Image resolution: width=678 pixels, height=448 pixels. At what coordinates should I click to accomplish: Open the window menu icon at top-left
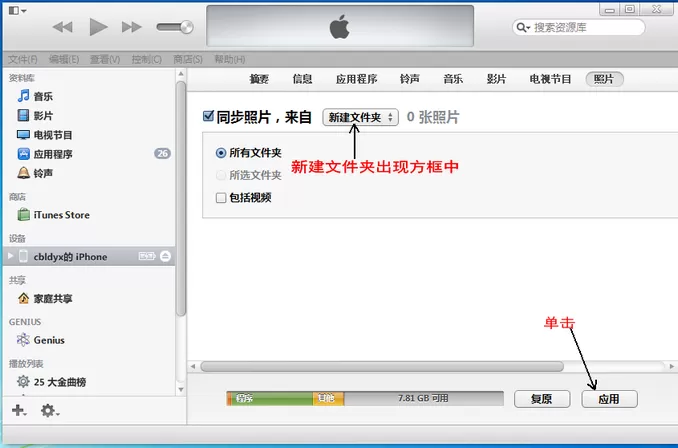point(17,10)
